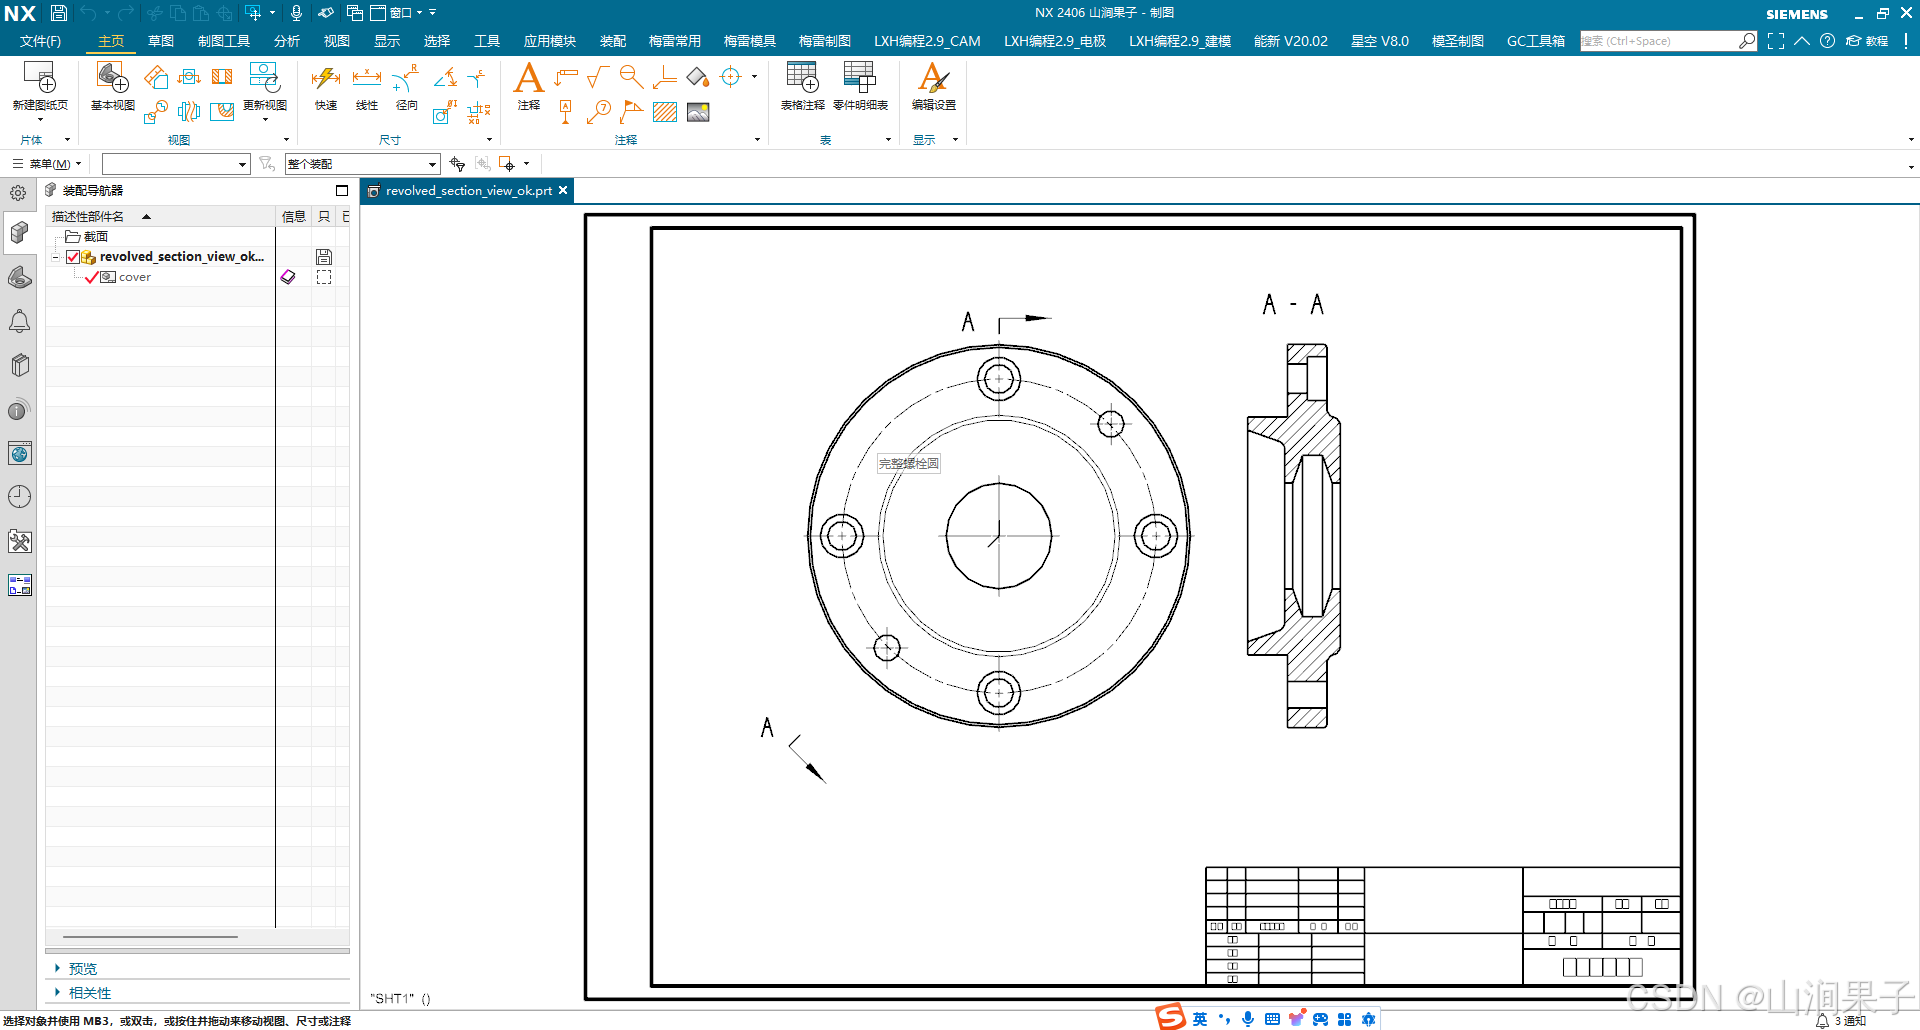Click the Save floppy-disk icon in title bar
This screenshot has height=1030, width=1920.
tap(59, 13)
